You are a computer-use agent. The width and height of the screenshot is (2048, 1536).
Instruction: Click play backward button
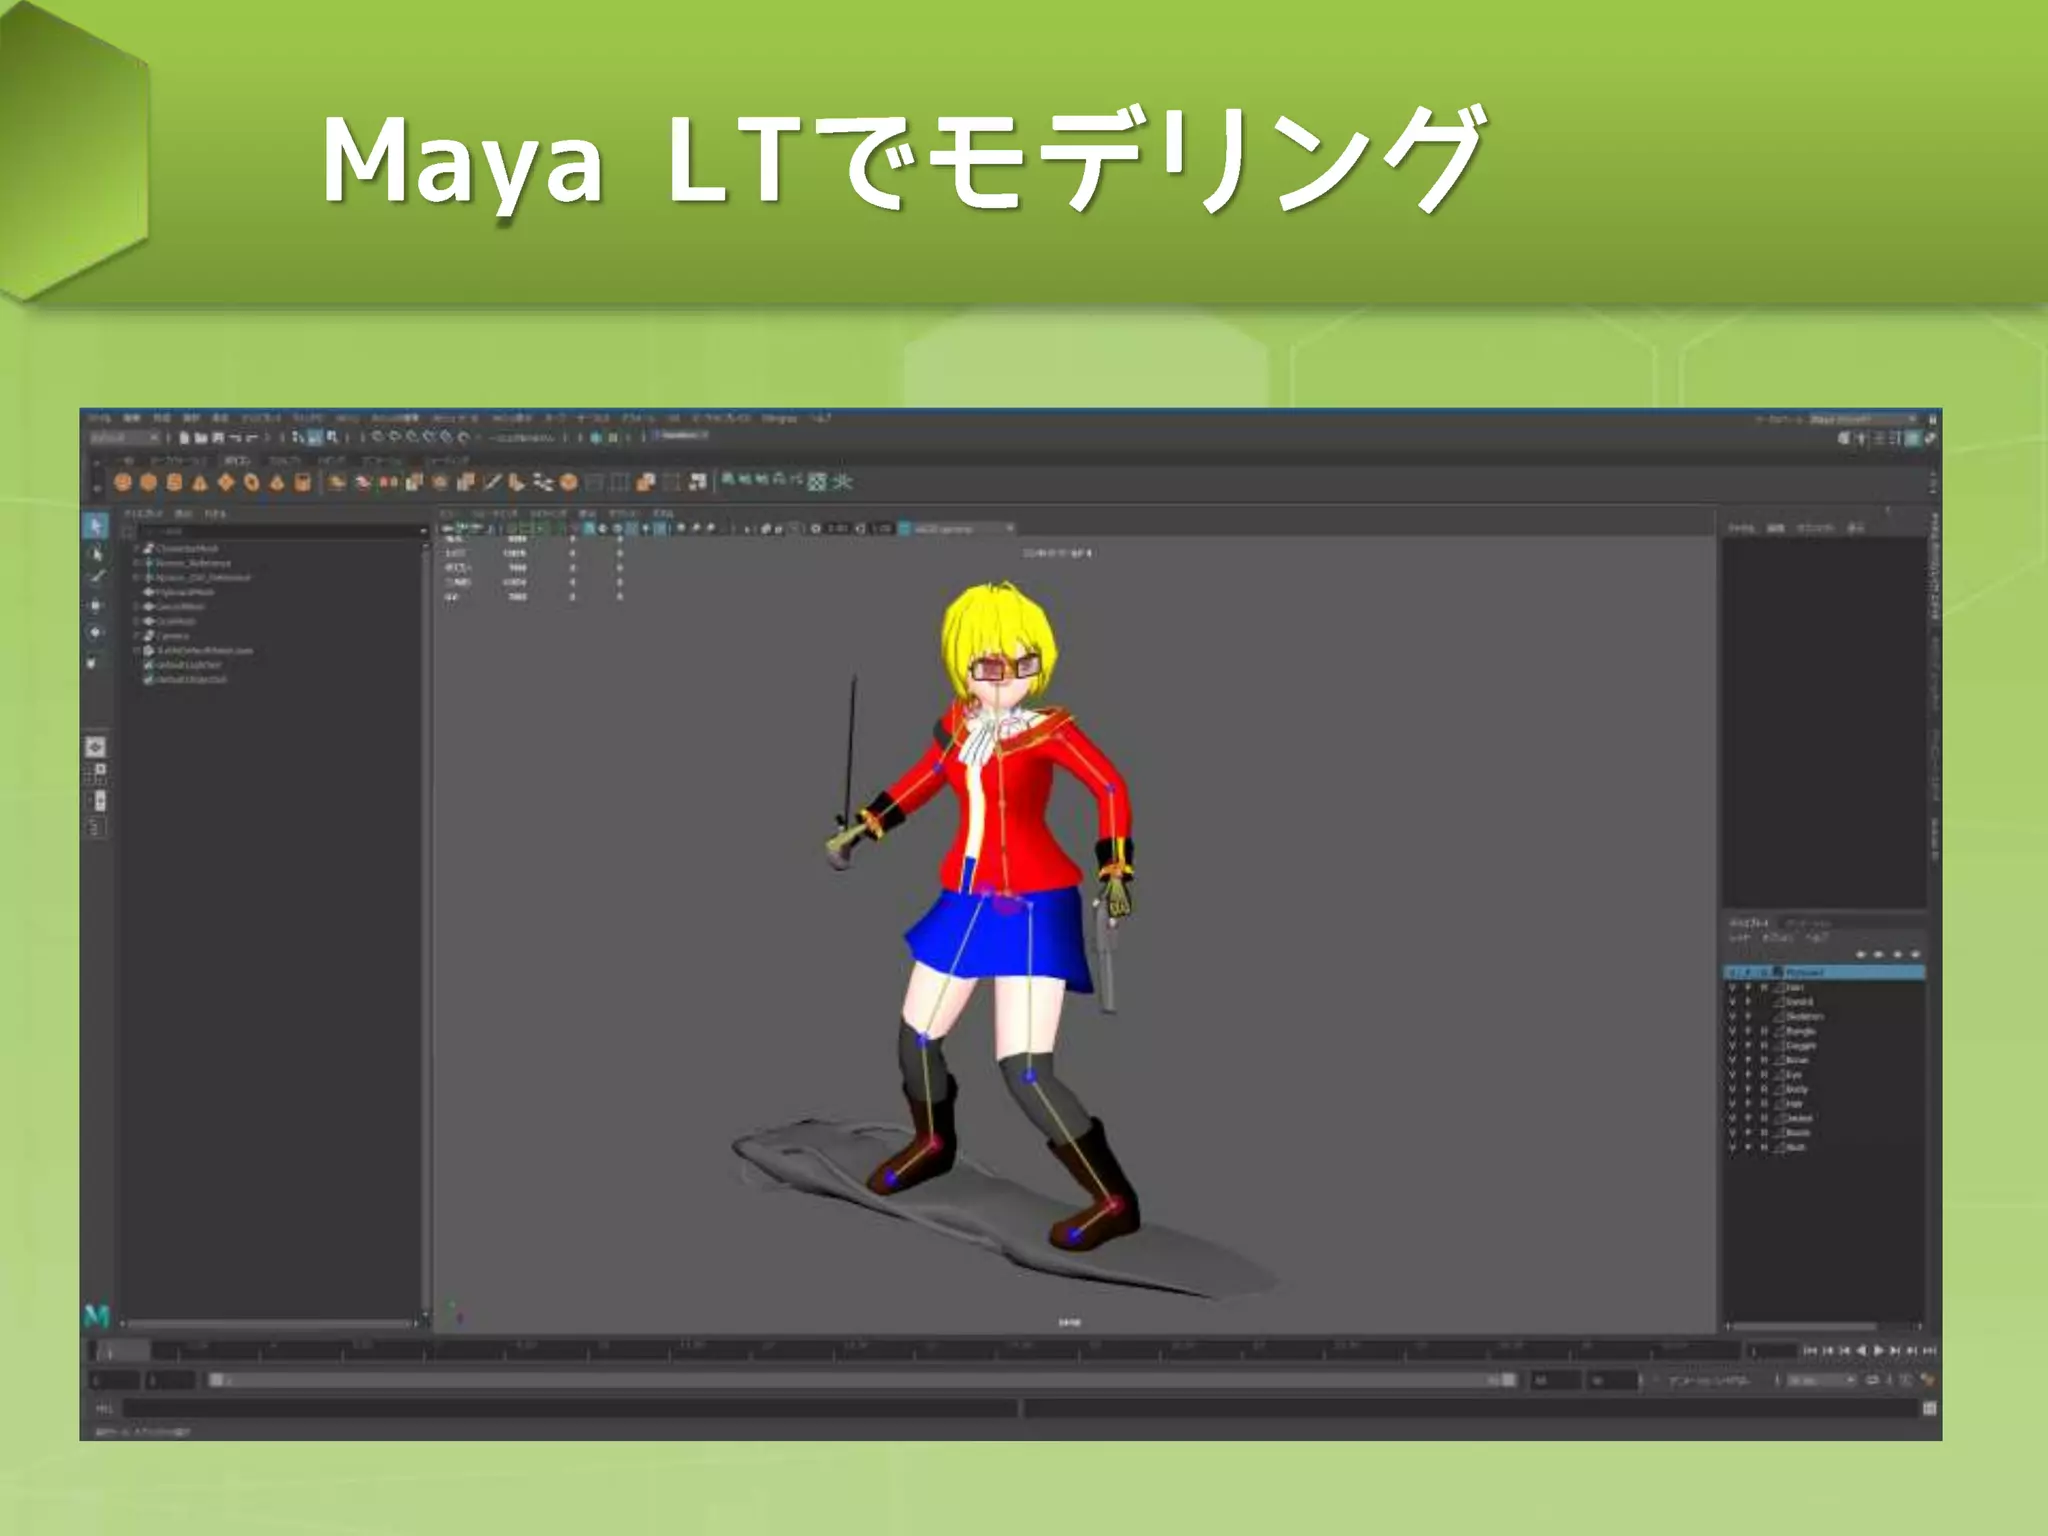[x=1861, y=1351]
